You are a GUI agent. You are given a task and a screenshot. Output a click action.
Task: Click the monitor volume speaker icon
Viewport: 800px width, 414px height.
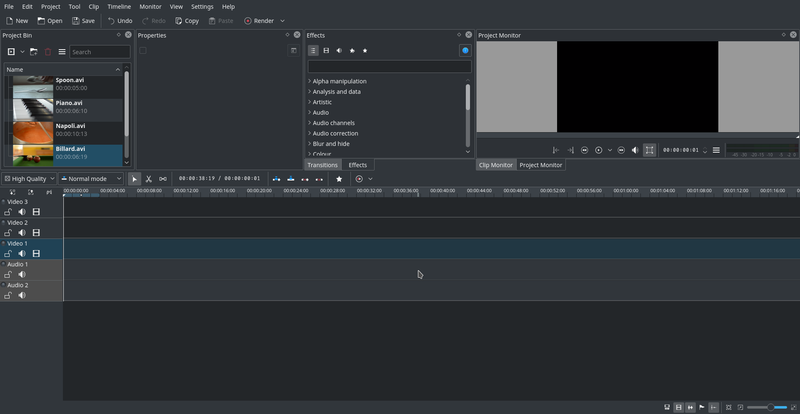point(634,150)
